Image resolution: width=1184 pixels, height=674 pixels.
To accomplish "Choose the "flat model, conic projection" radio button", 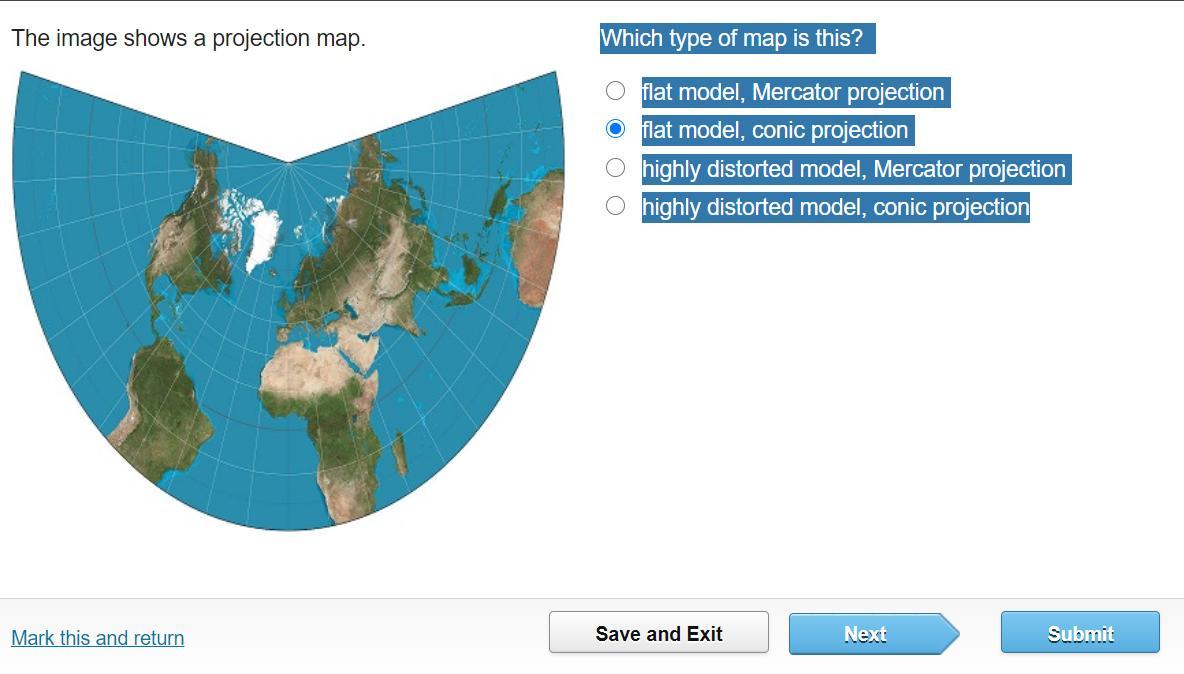I will coord(616,129).
